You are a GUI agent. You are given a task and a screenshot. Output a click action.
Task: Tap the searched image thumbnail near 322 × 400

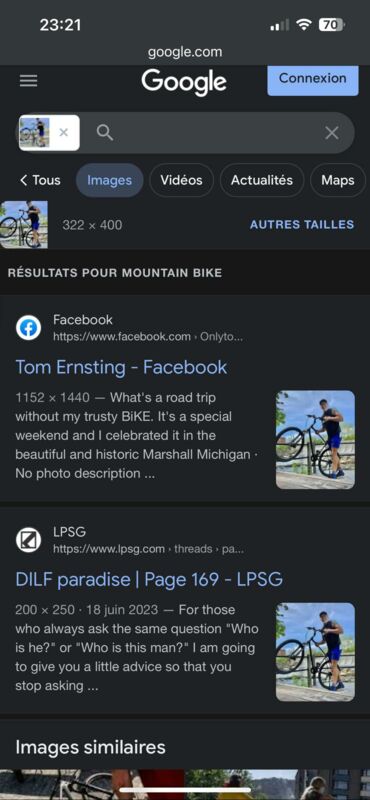tap(24, 224)
